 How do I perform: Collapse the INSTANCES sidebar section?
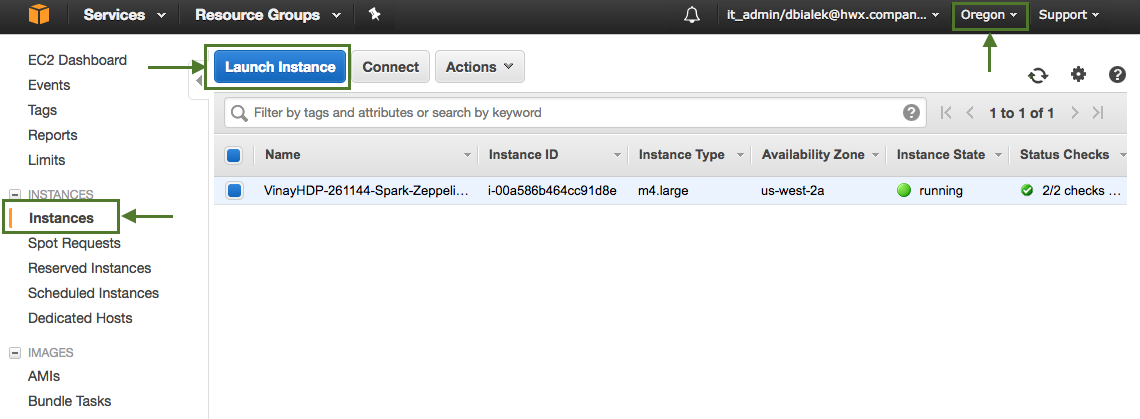click(15, 195)
